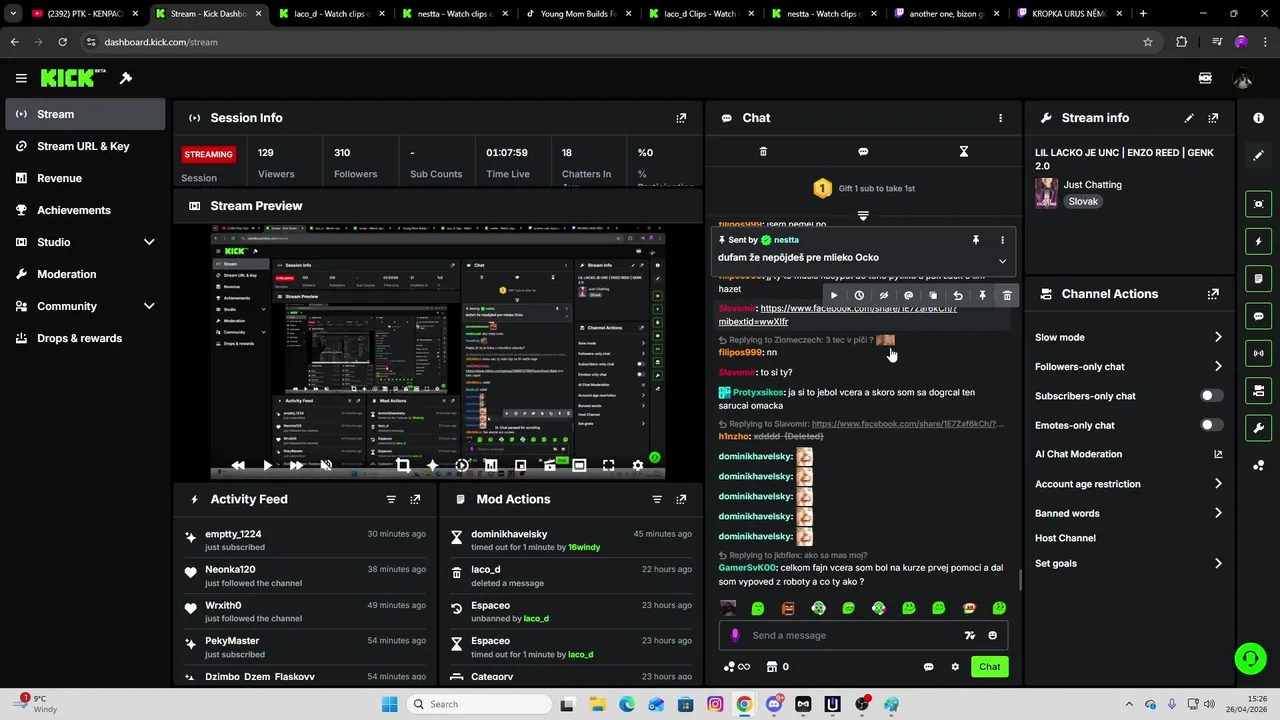Pop out the Session Info panel
This screenshot has height=720, width=1280.
[681, 118]
